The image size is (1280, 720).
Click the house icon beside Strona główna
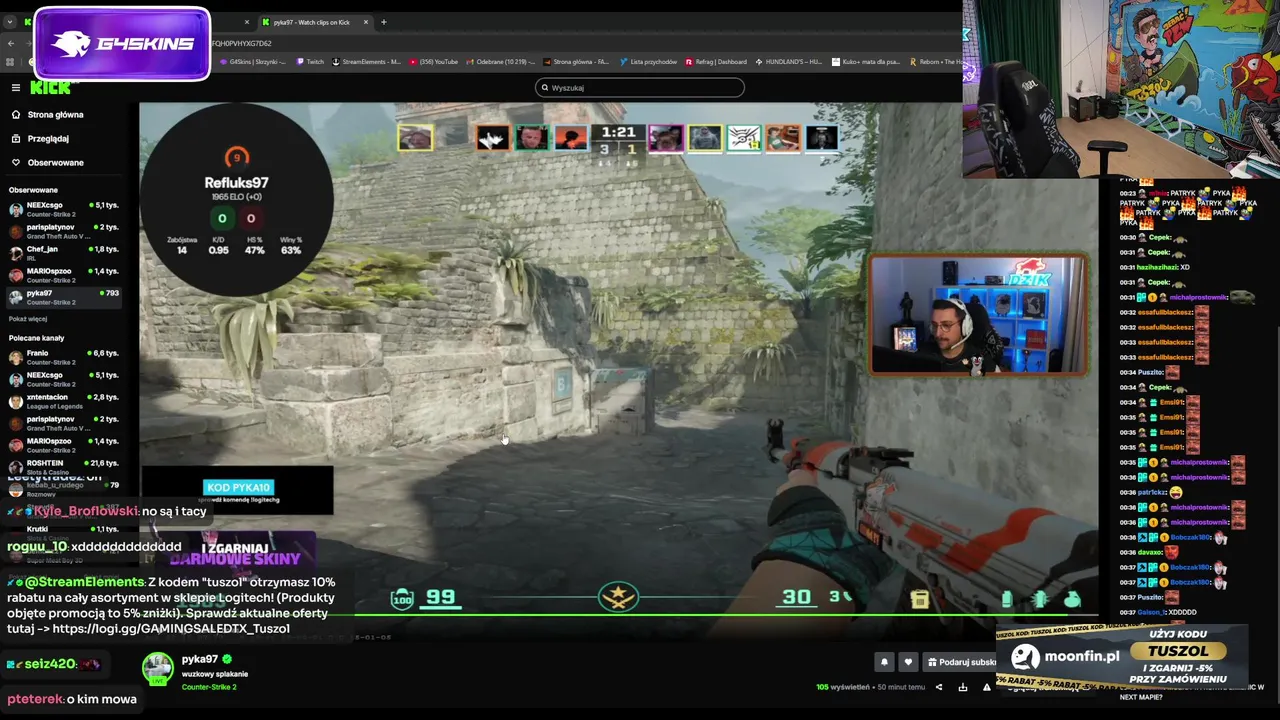(16, 115)
